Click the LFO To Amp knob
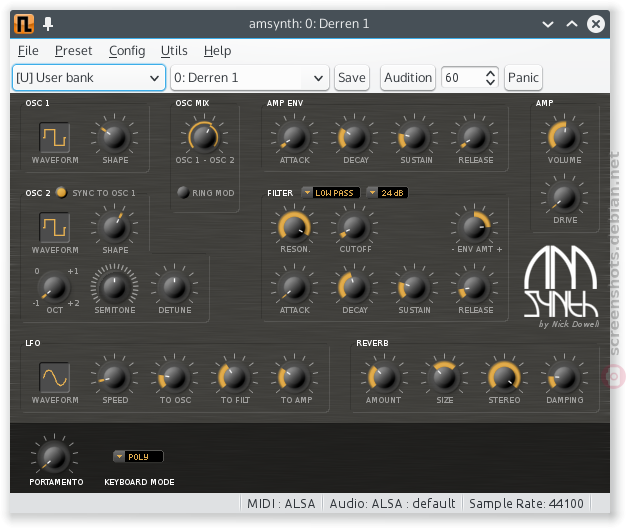 point(294,377)
